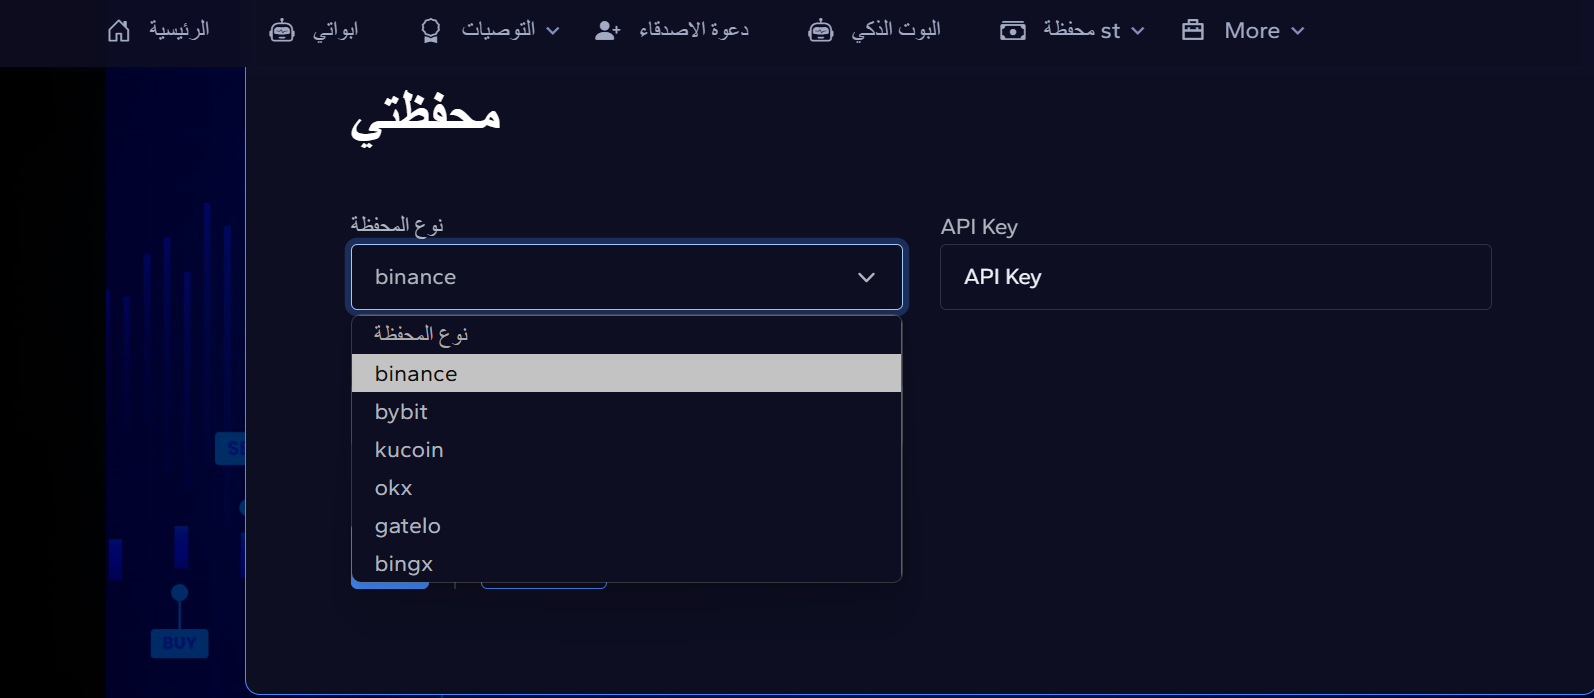This screenshot has height=698, width=1594.
Task: Open the More menu chevron
Action: click(x=1298, y=31)
